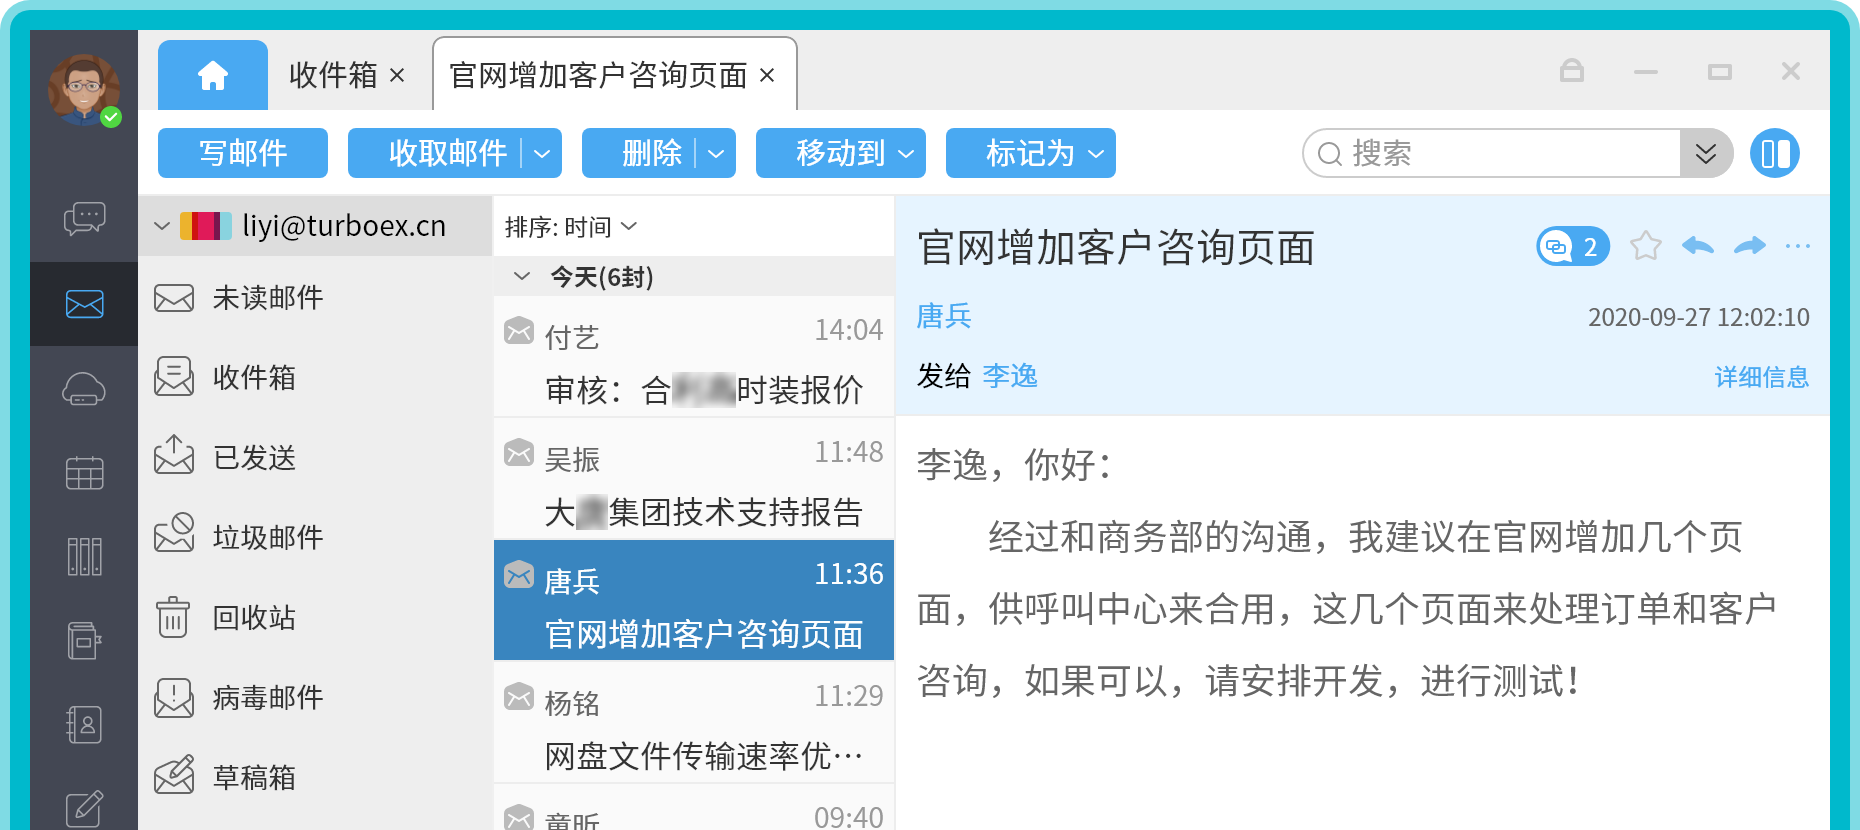Collapse the 今天(6封) group
1860x830 pixels.
click(x=522, y=276)
